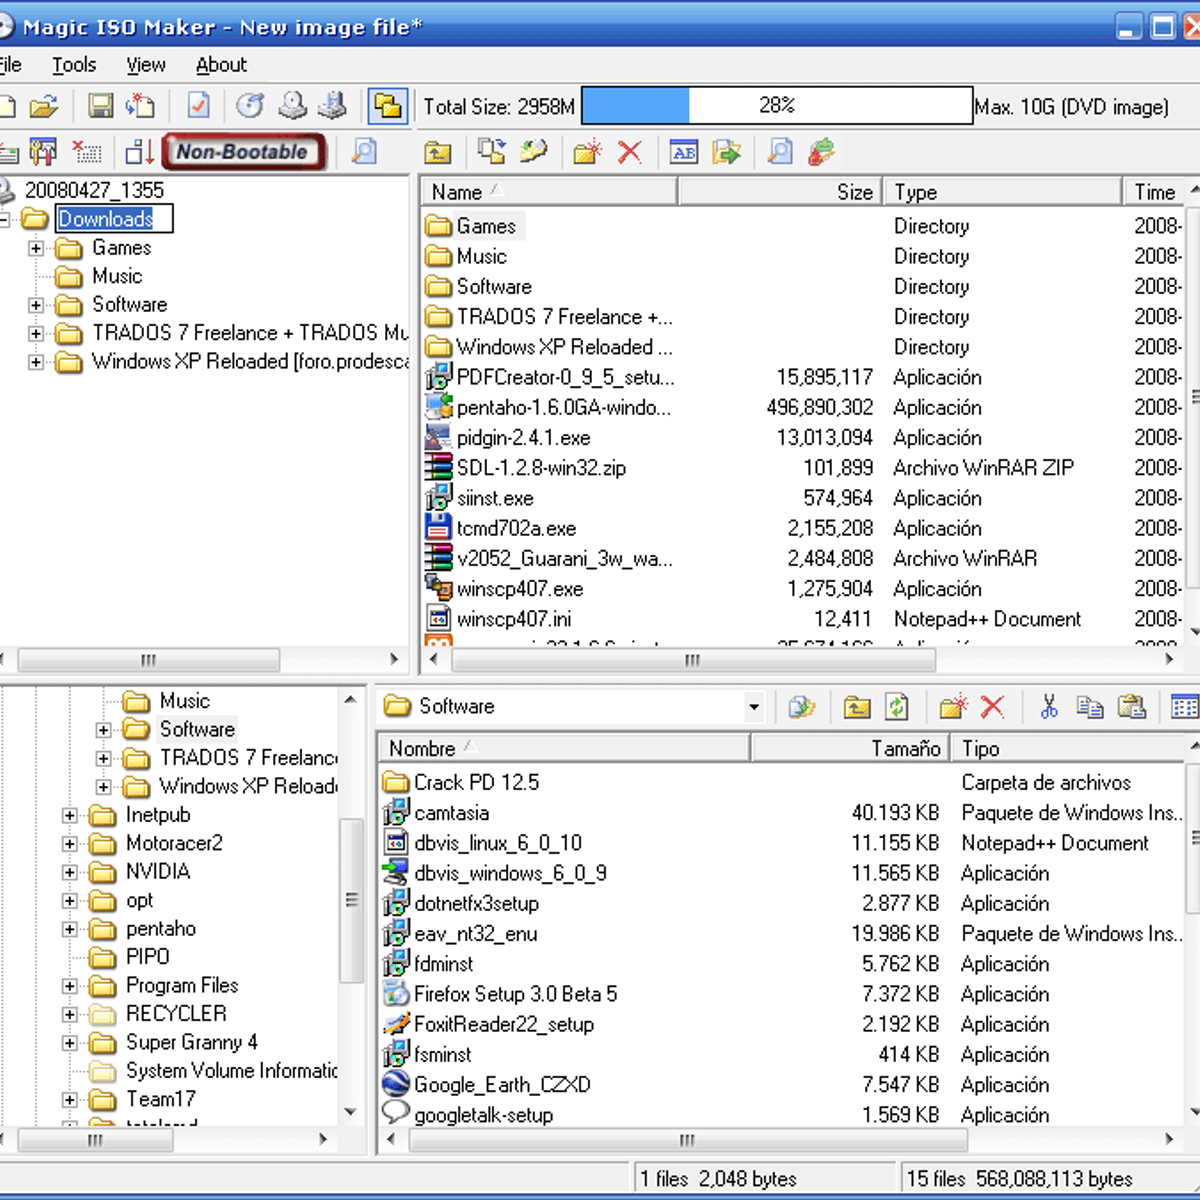The width and height of the screenshot is (1200, 1200).
Task: Expand NVIDIA folder in explorer tree
Action: coord(70,872)
